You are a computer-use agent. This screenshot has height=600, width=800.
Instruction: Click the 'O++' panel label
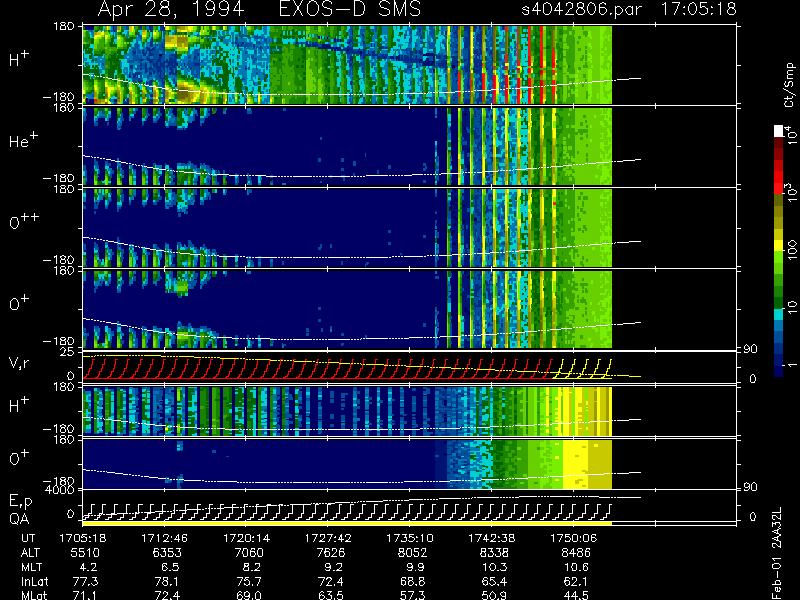click(23, 221)
